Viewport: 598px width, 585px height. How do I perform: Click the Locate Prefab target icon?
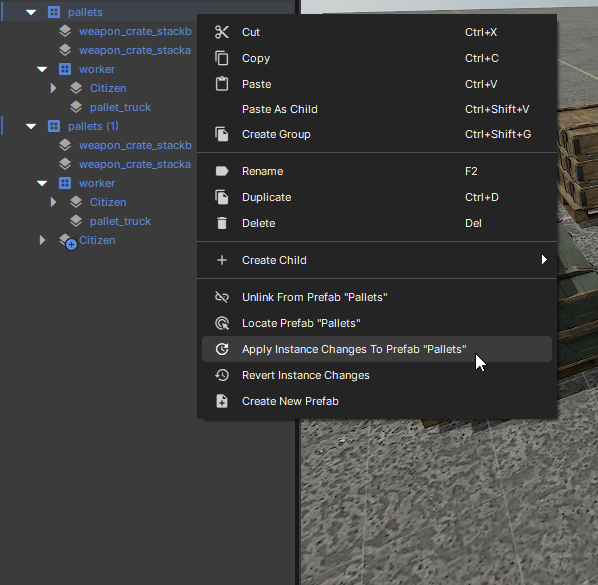point(222,323)
